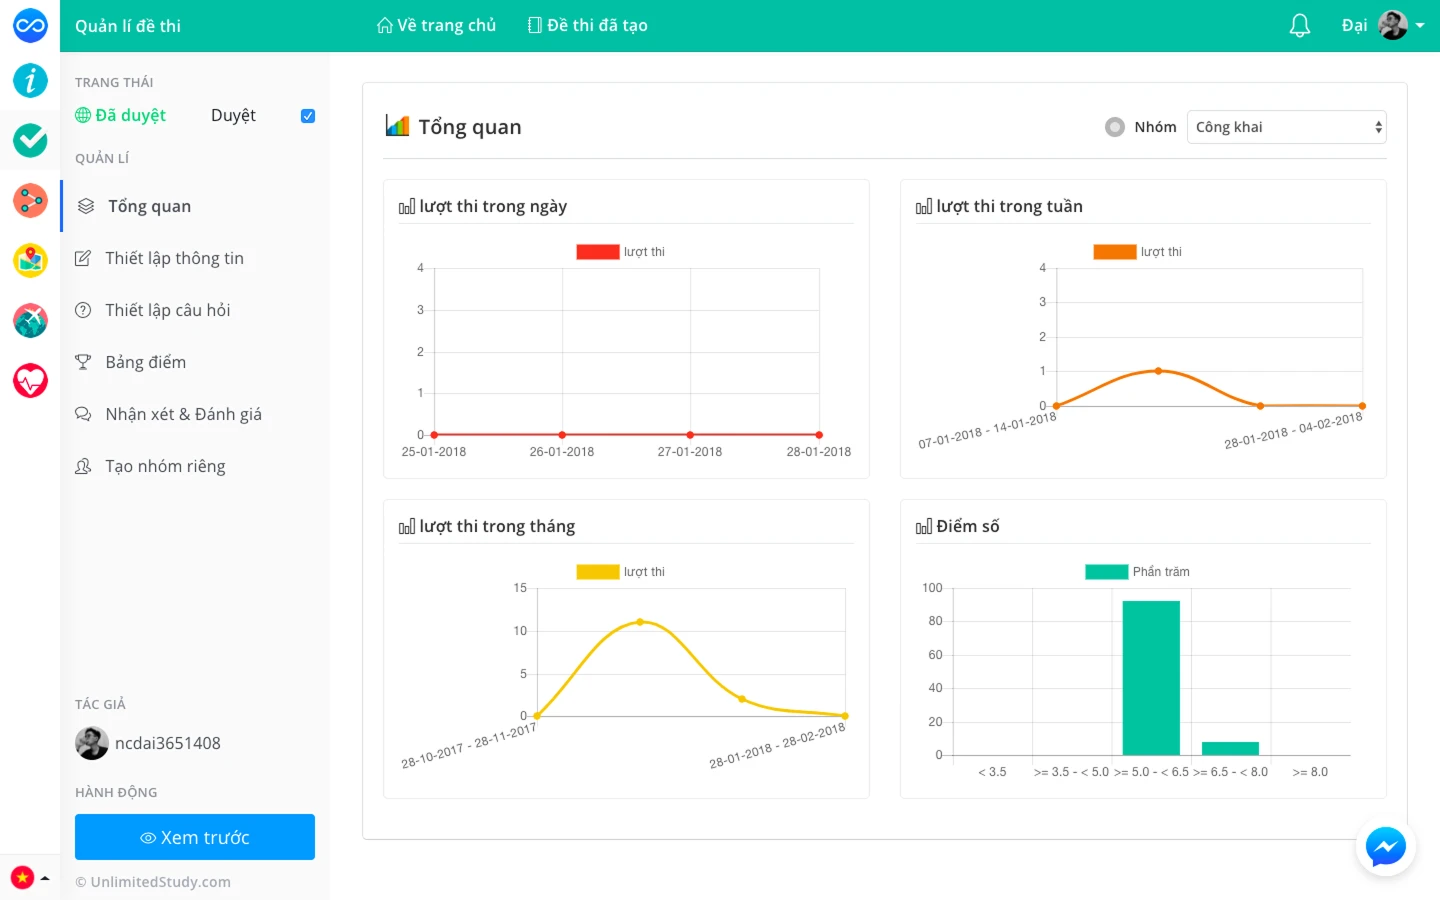This screenshot has width=1440, height=900.
Task: Toggle the Duyệt checkbox
Action: (308, 116)
